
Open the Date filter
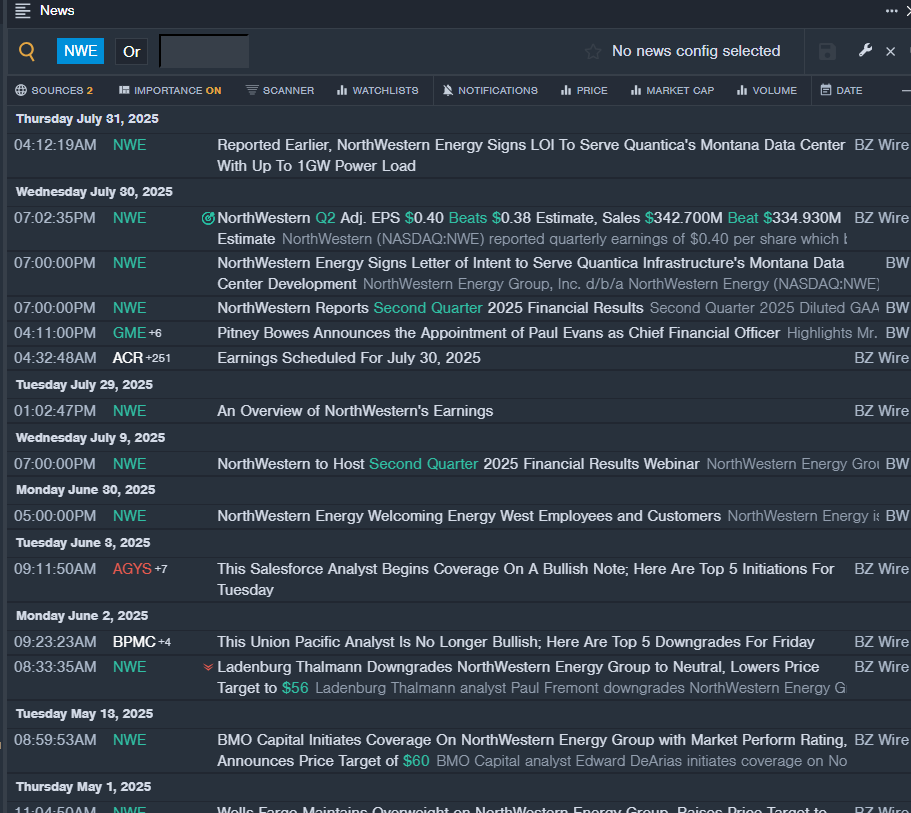click(841, 90)
